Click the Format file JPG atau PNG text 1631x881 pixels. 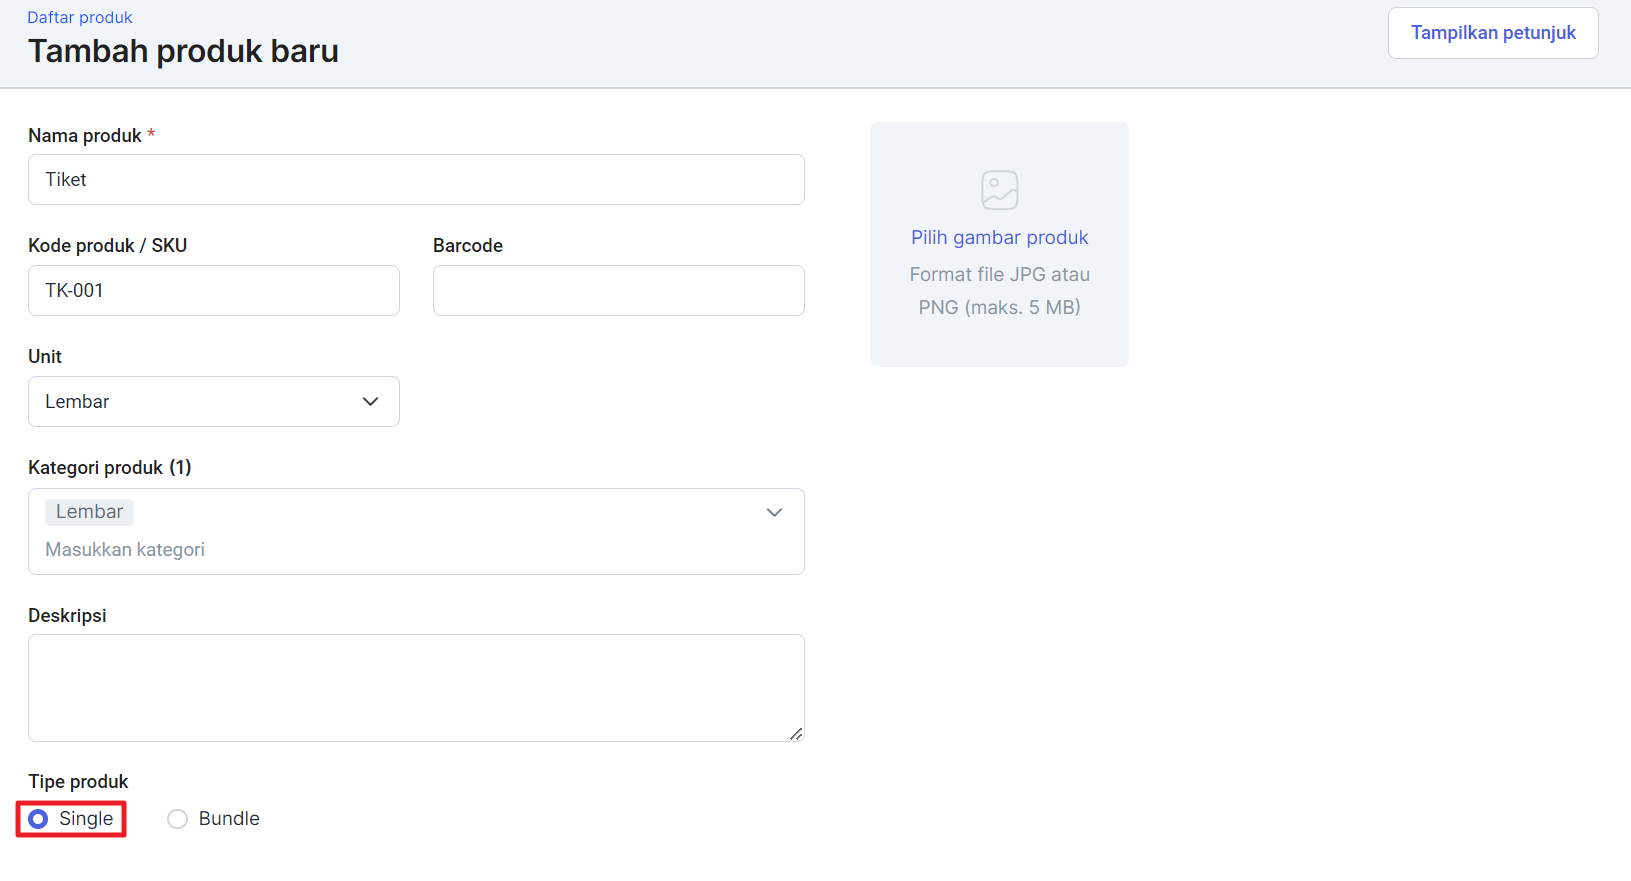[x=1000, y=291]
